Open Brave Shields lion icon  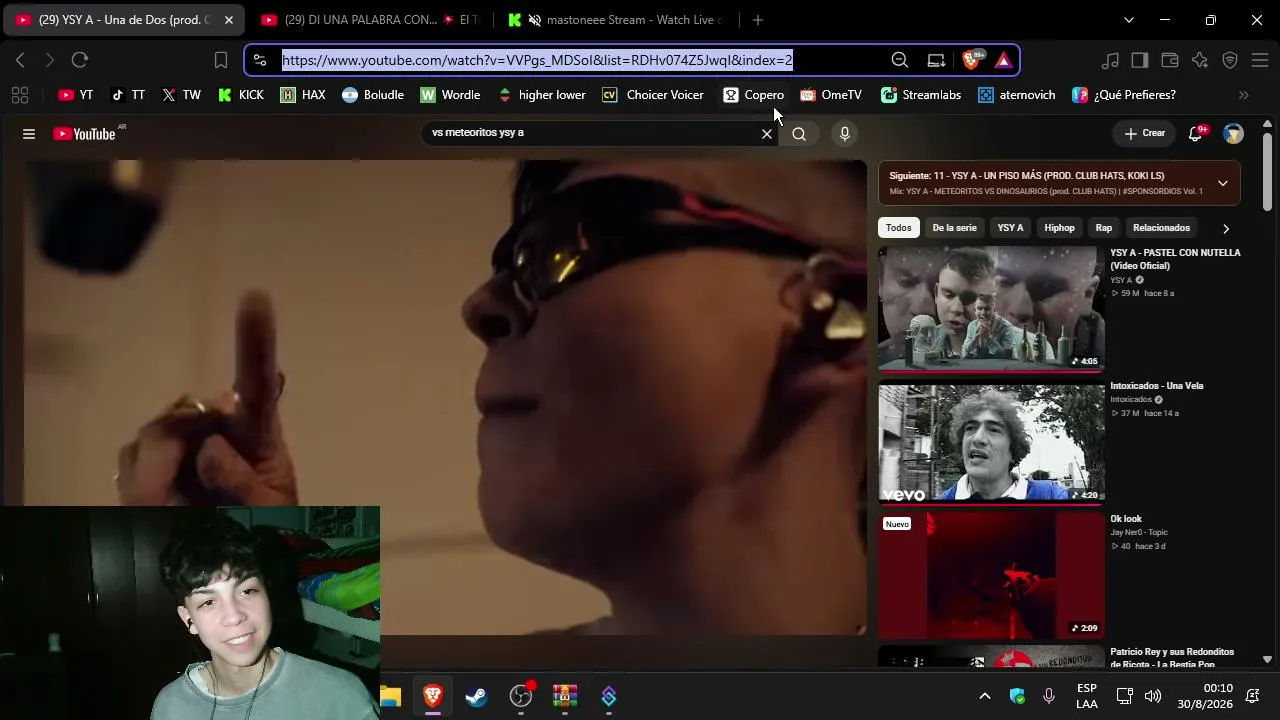coord(971,60)
